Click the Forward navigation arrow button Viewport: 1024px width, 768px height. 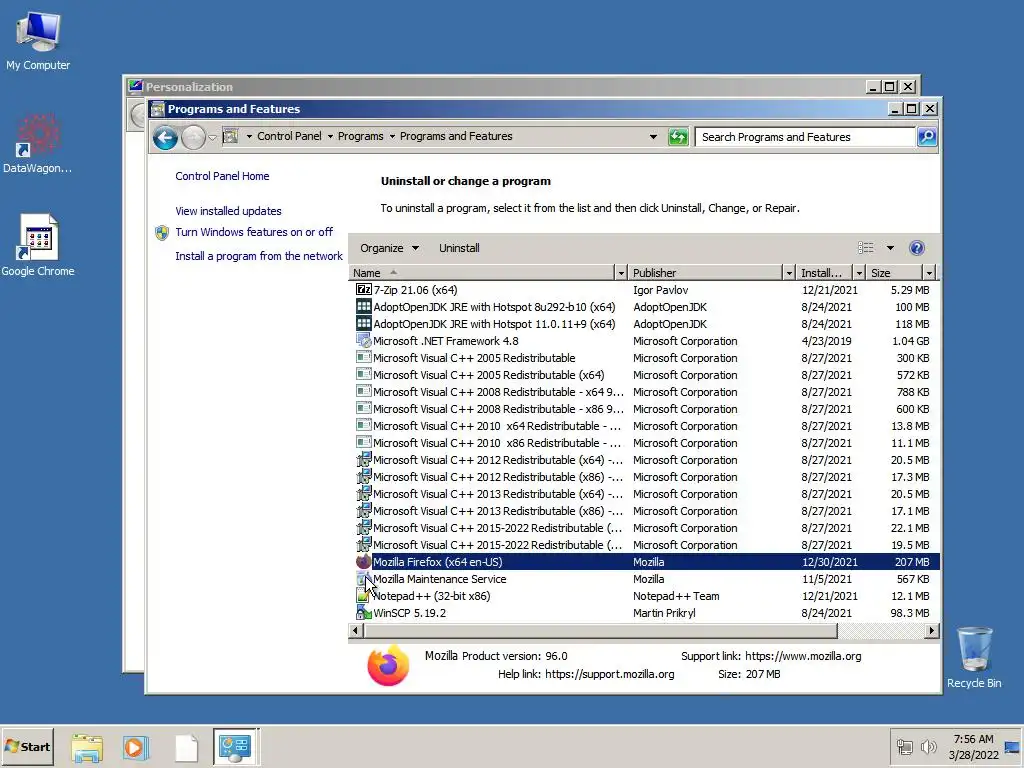tap(193, 138)
